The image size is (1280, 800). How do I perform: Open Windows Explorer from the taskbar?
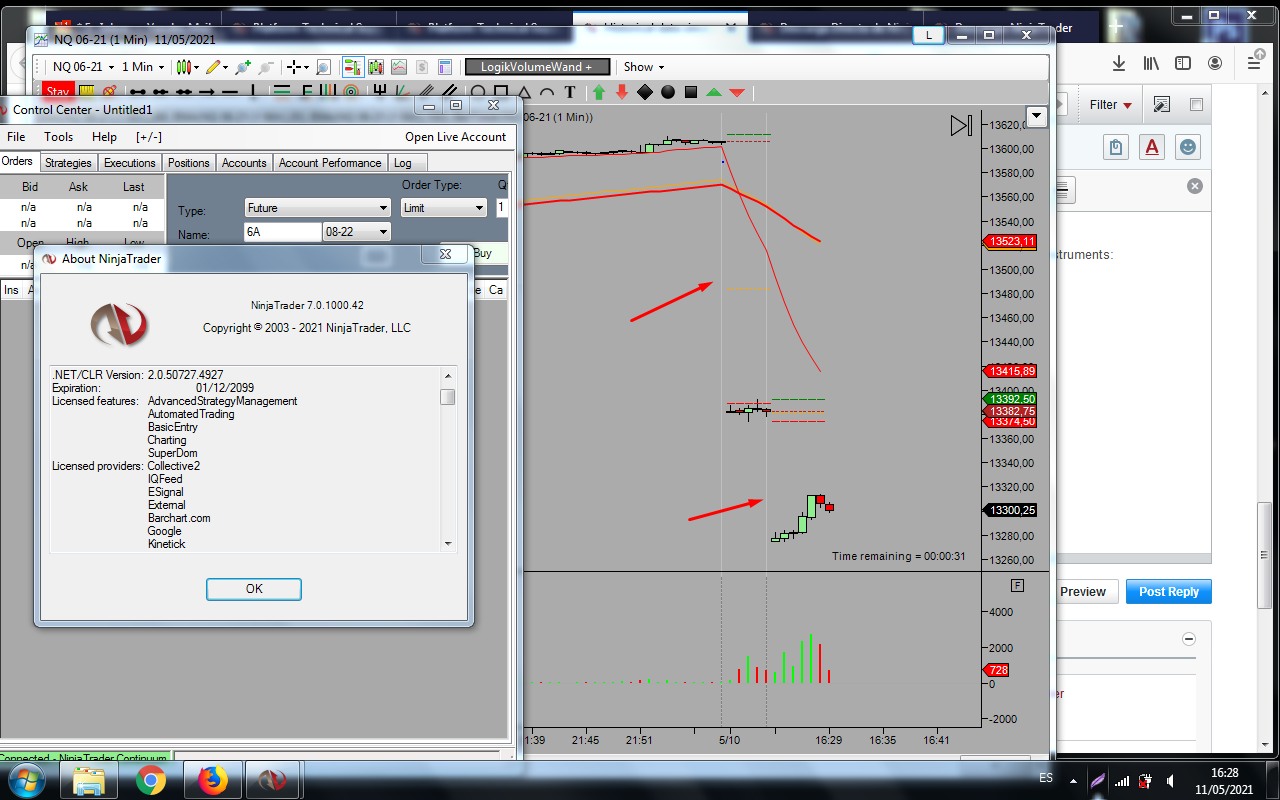click(x=89, y=780)
